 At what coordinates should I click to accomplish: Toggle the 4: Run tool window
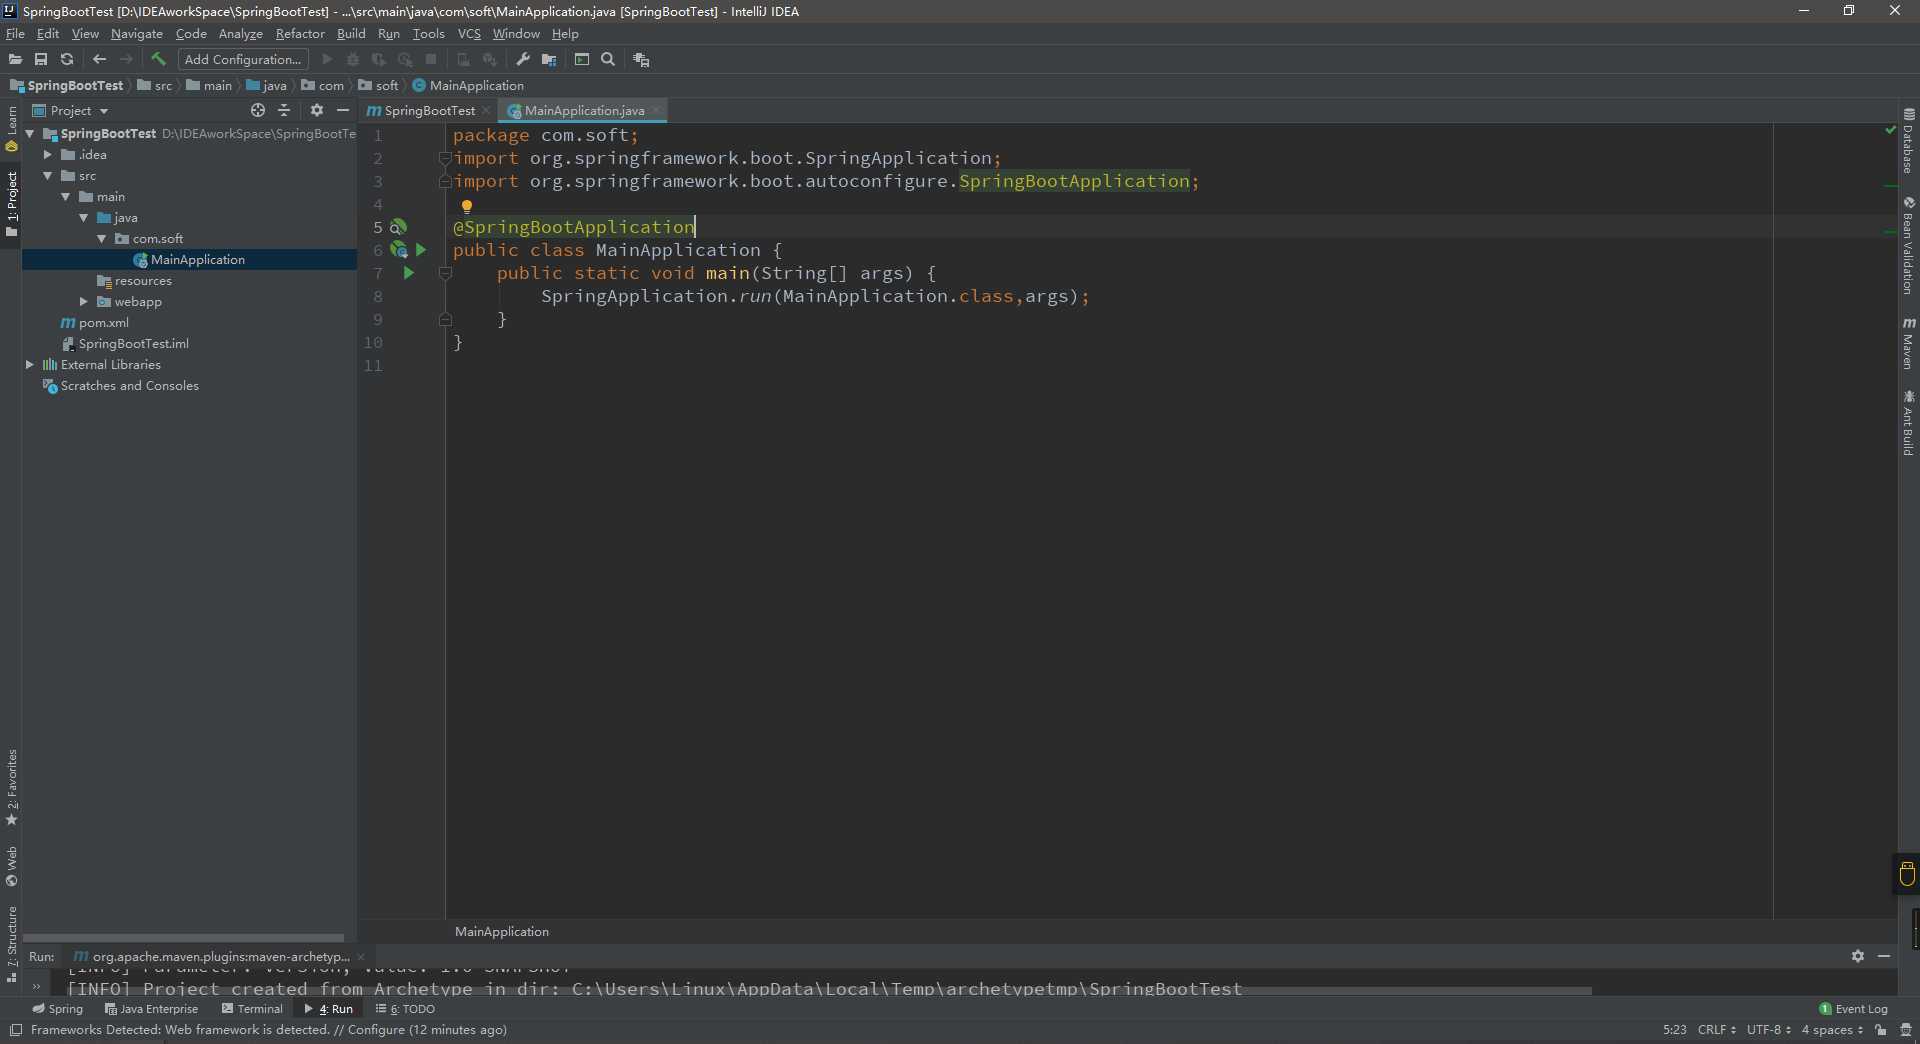pyautogui.click(x=329, y=1009)
